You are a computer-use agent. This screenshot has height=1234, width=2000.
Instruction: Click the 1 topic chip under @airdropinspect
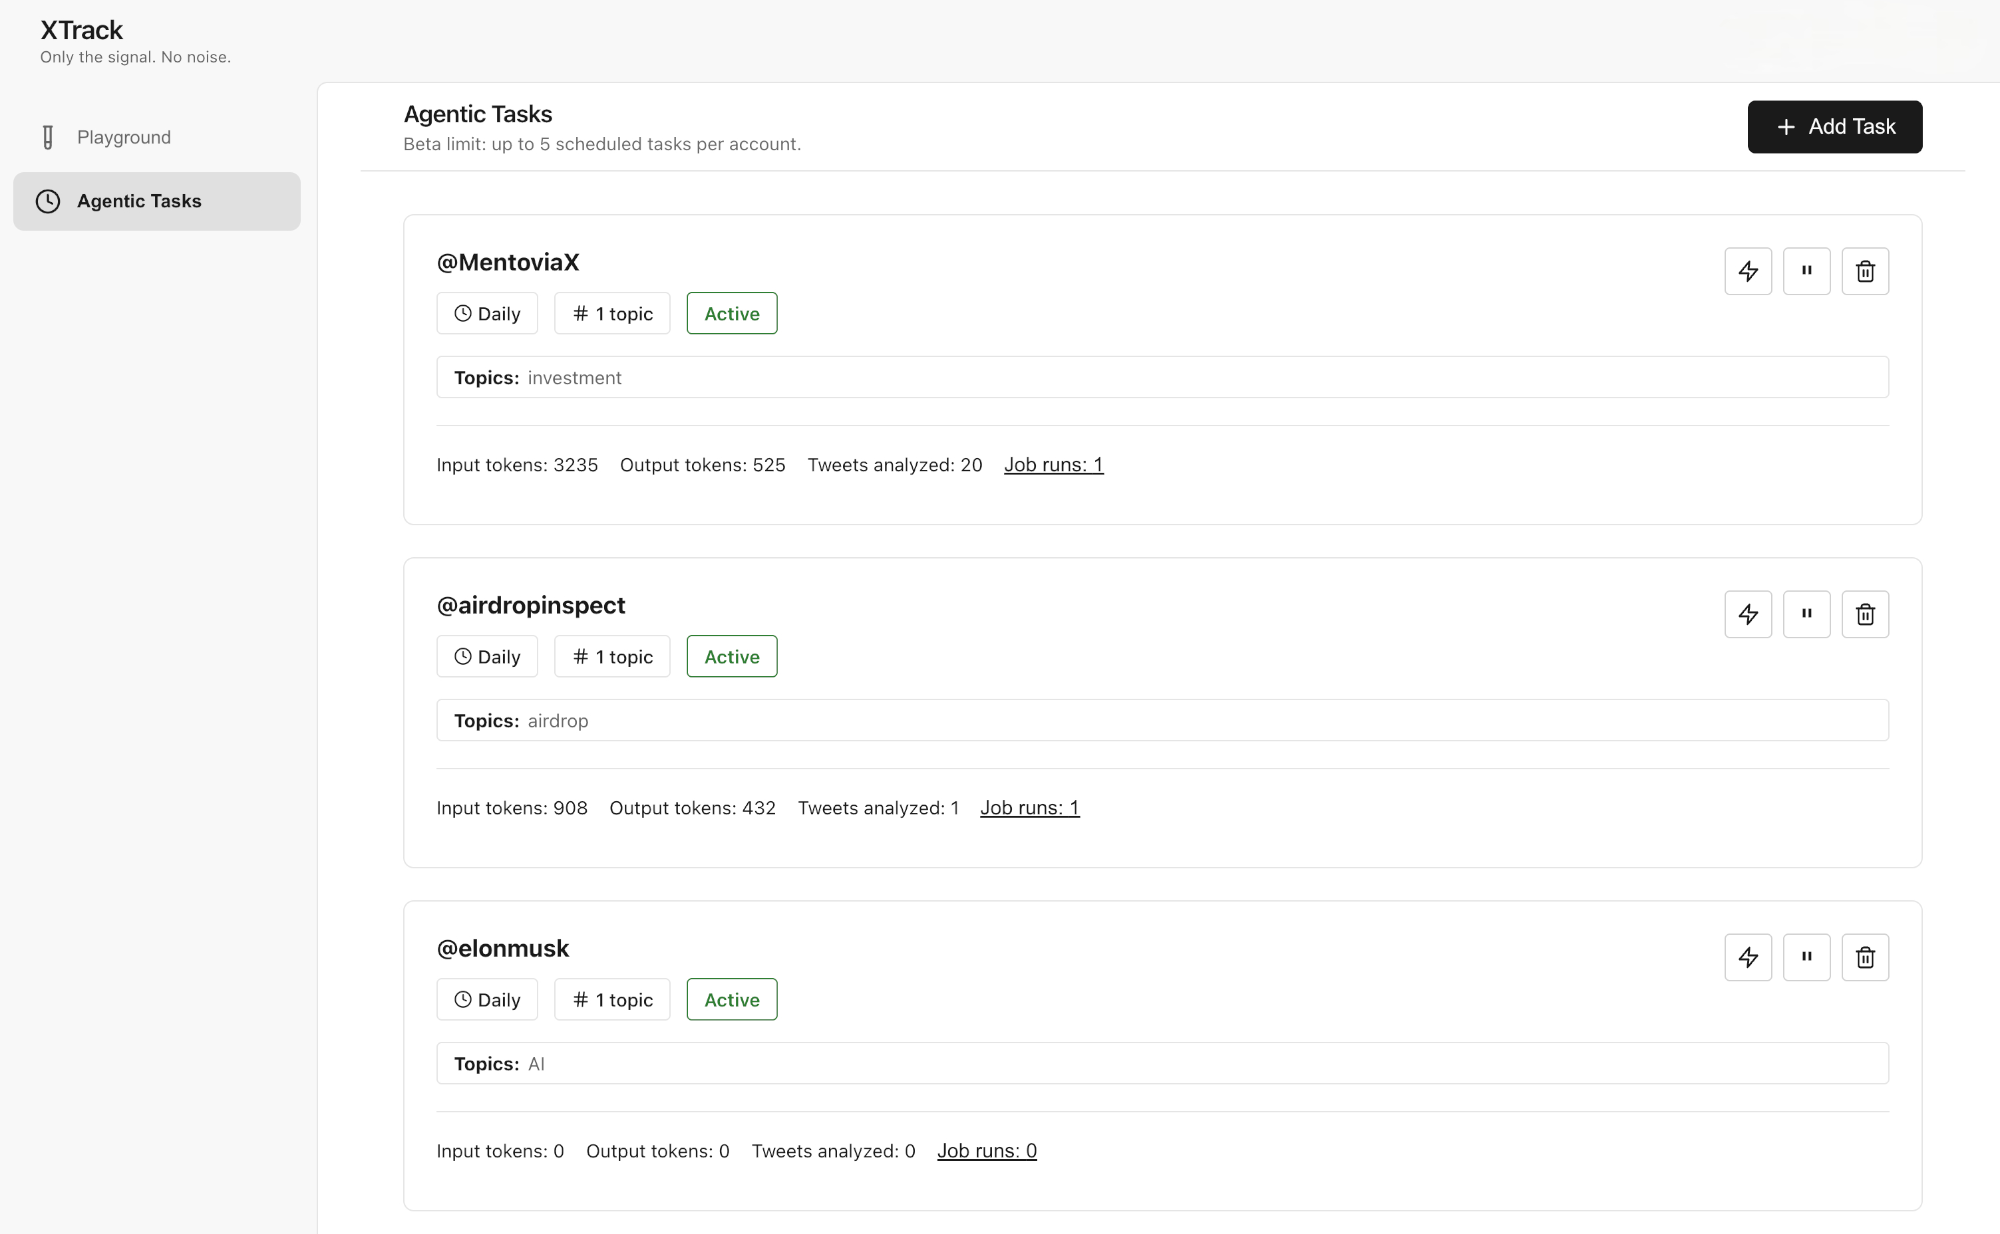612,656
